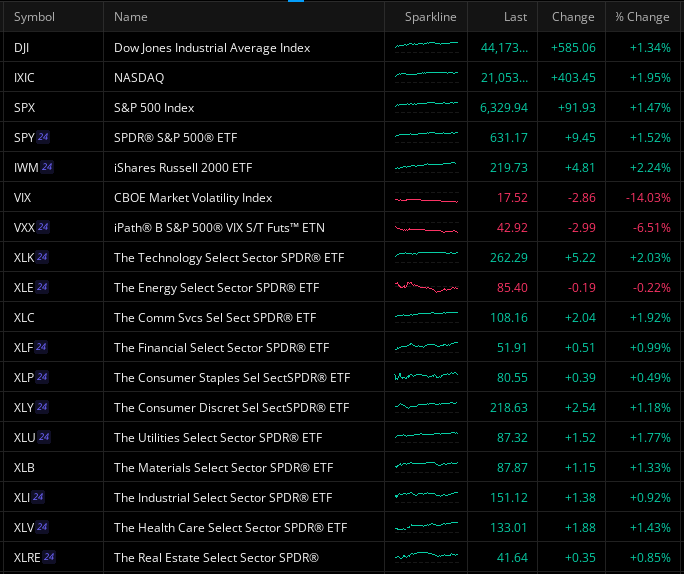The width and height of the screenshot is (684, 574).
Task: Click SPY last price 631.17
Action: (x=509, y=137)
